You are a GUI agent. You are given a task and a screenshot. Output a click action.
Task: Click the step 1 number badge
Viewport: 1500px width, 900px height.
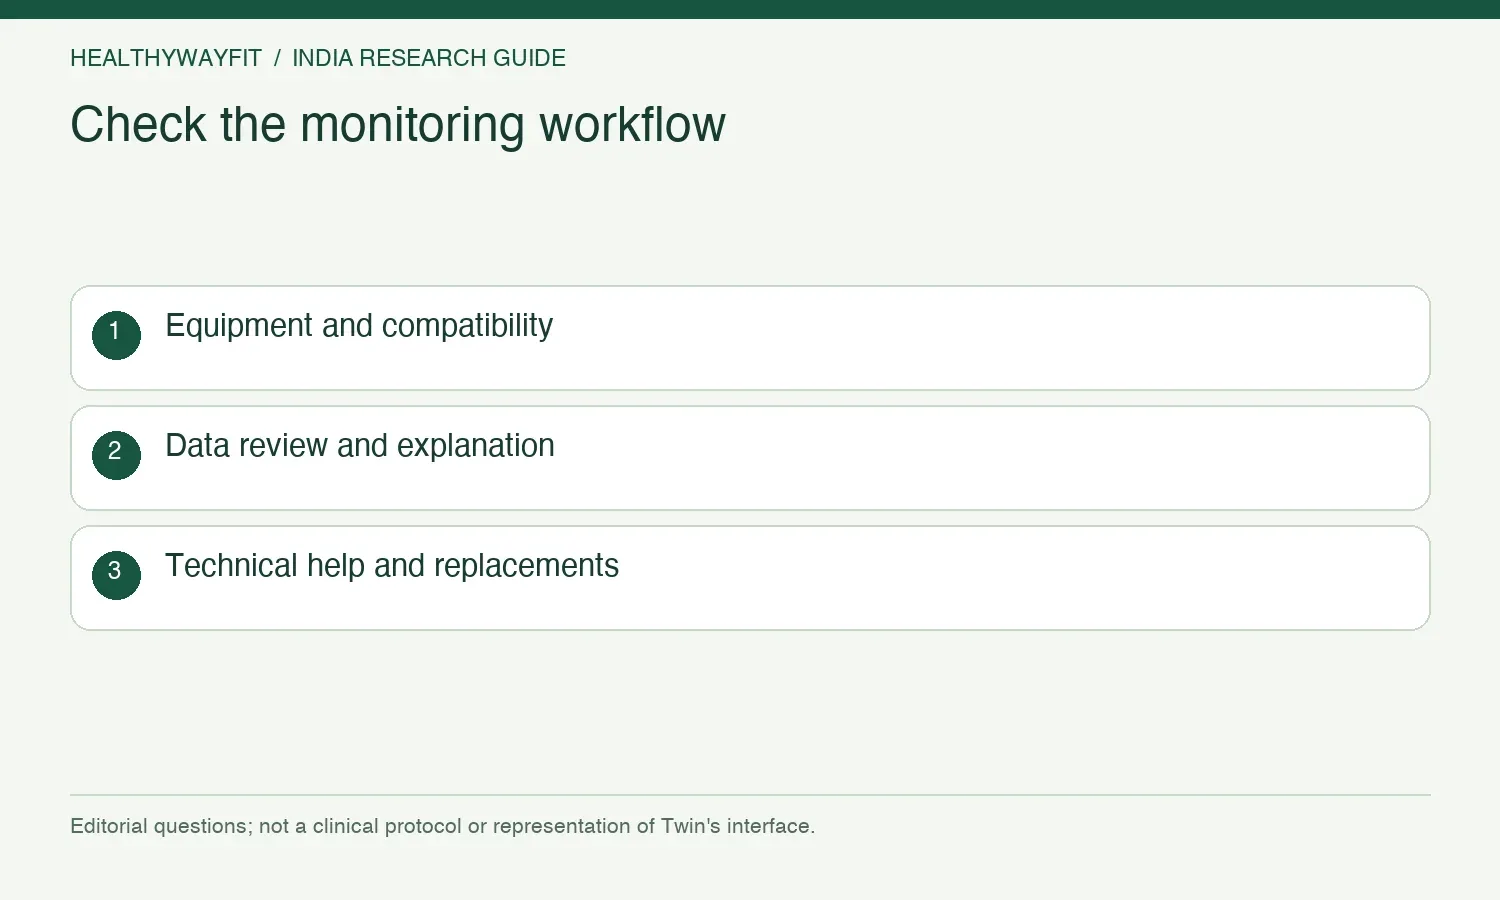point(116,335)
